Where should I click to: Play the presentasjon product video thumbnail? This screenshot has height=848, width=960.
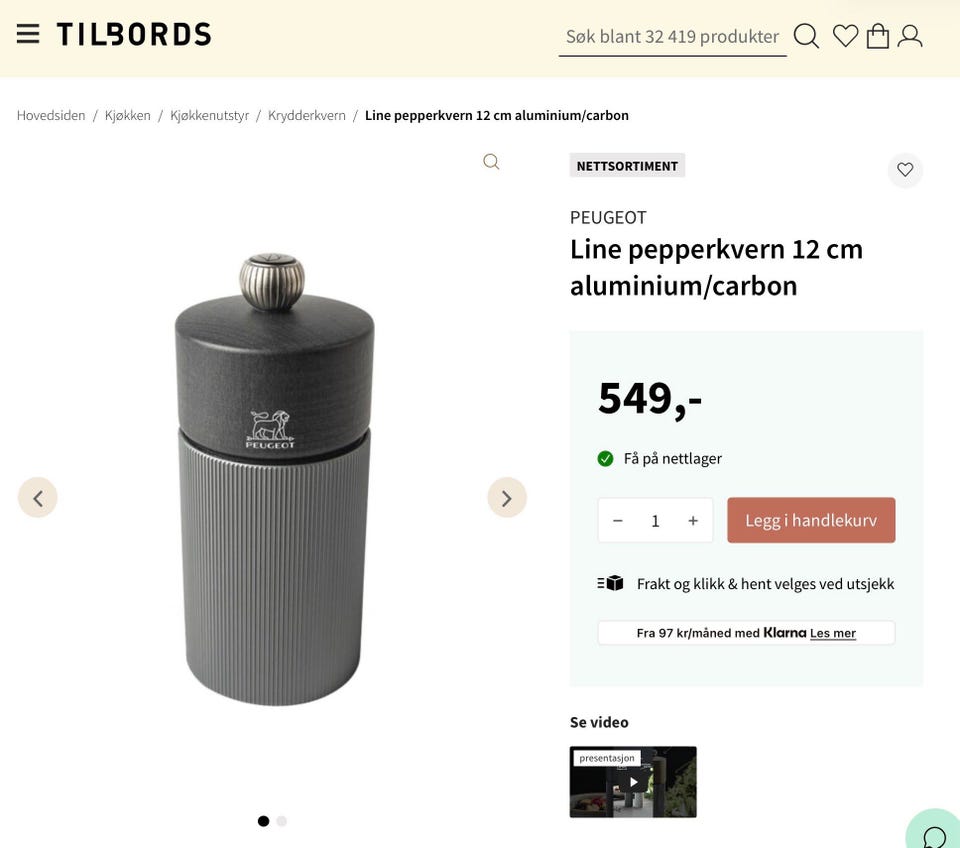tap(633, 781)
